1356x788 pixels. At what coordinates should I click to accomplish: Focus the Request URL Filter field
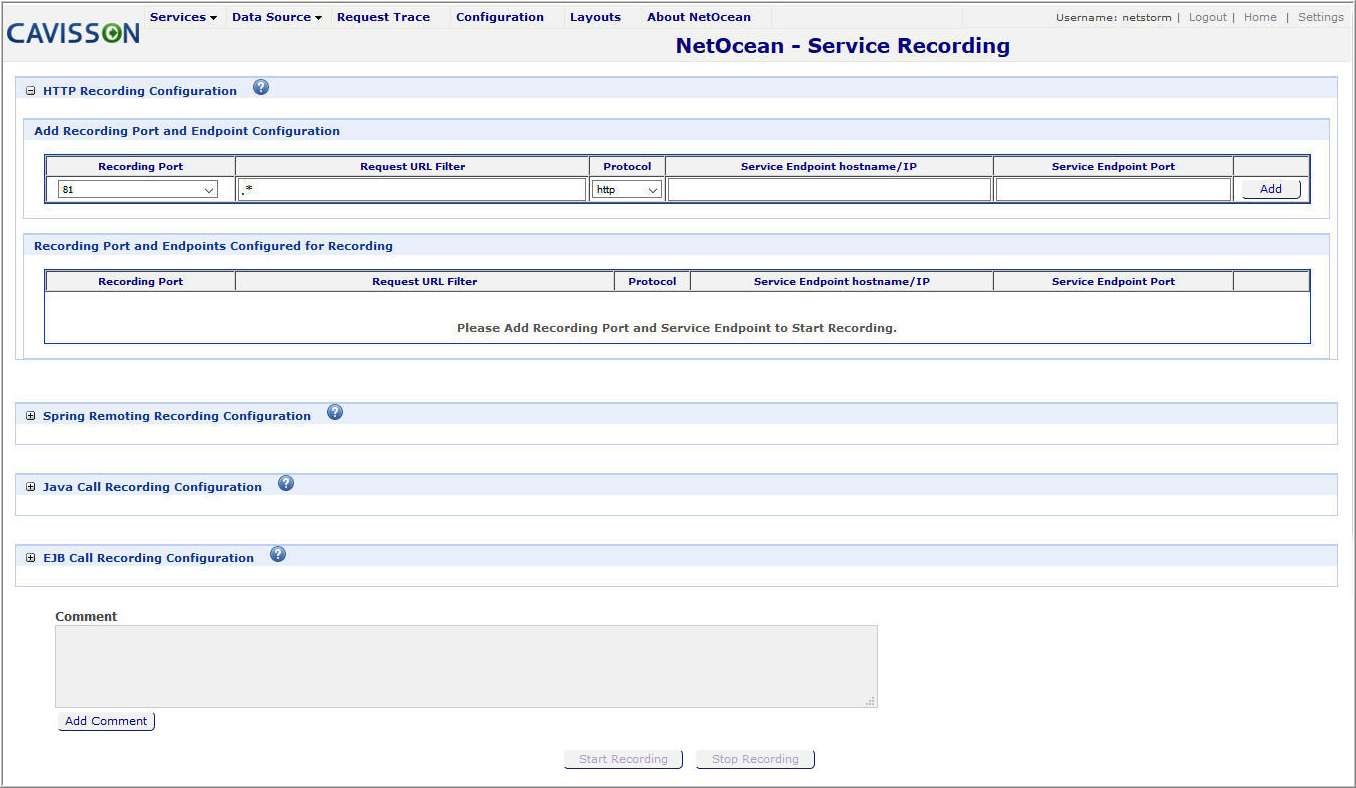point(412,190)
